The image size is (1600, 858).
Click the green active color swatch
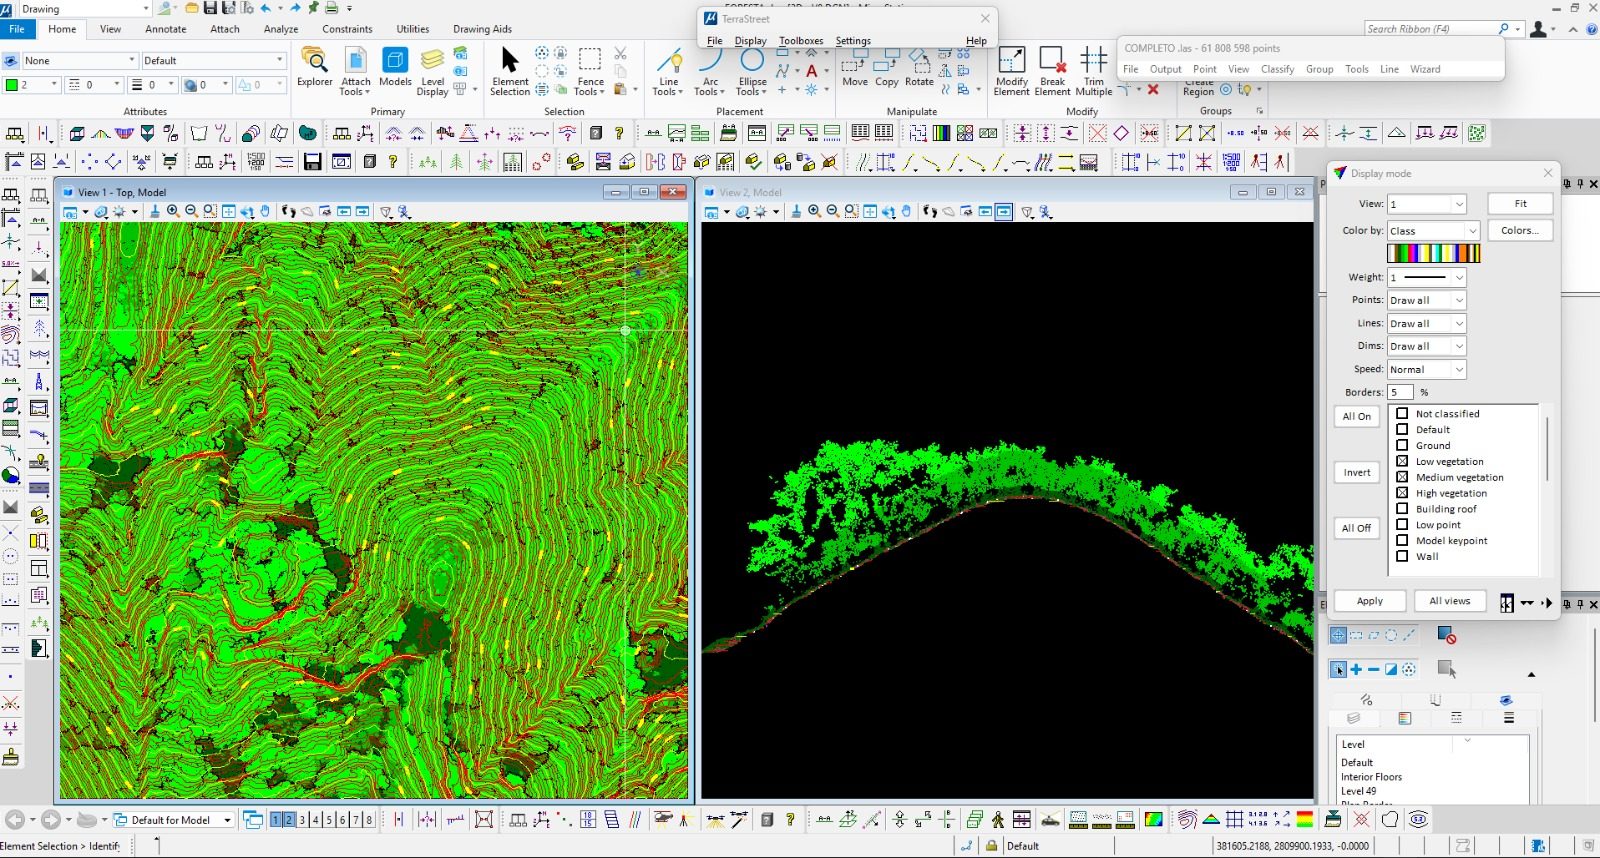11,85
